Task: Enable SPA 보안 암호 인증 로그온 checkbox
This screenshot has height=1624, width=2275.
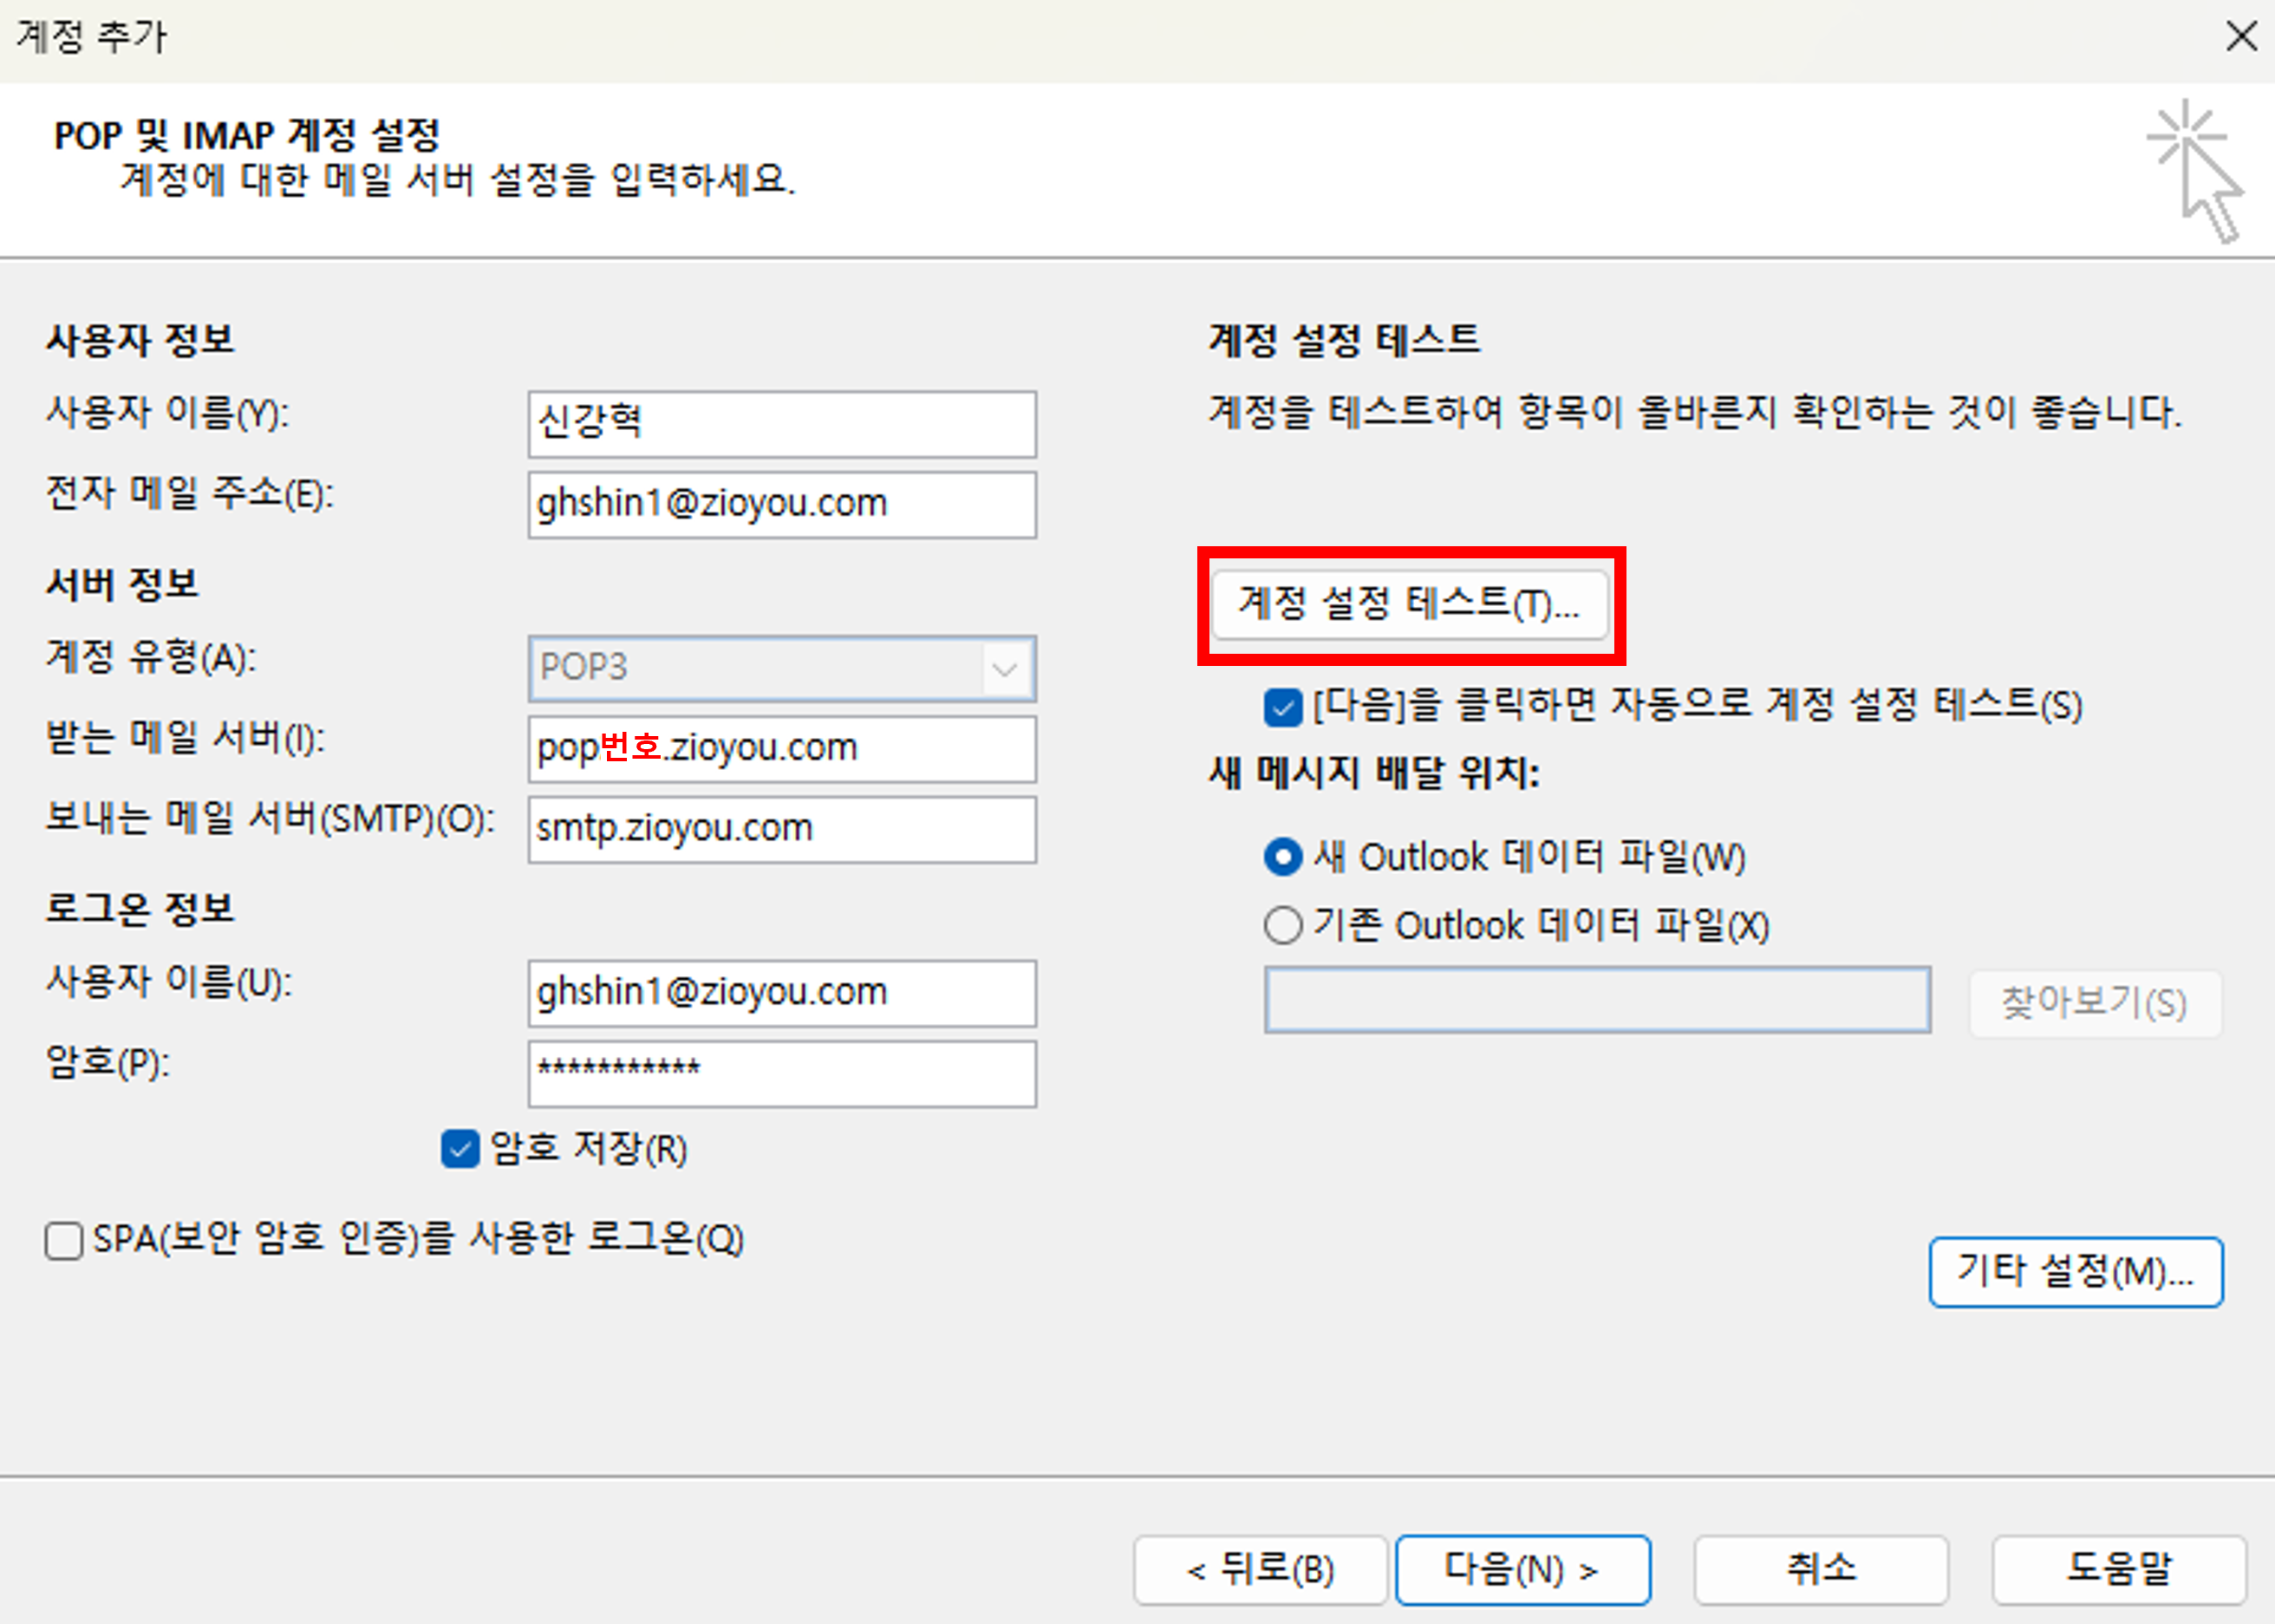Action: point(63,1241)
